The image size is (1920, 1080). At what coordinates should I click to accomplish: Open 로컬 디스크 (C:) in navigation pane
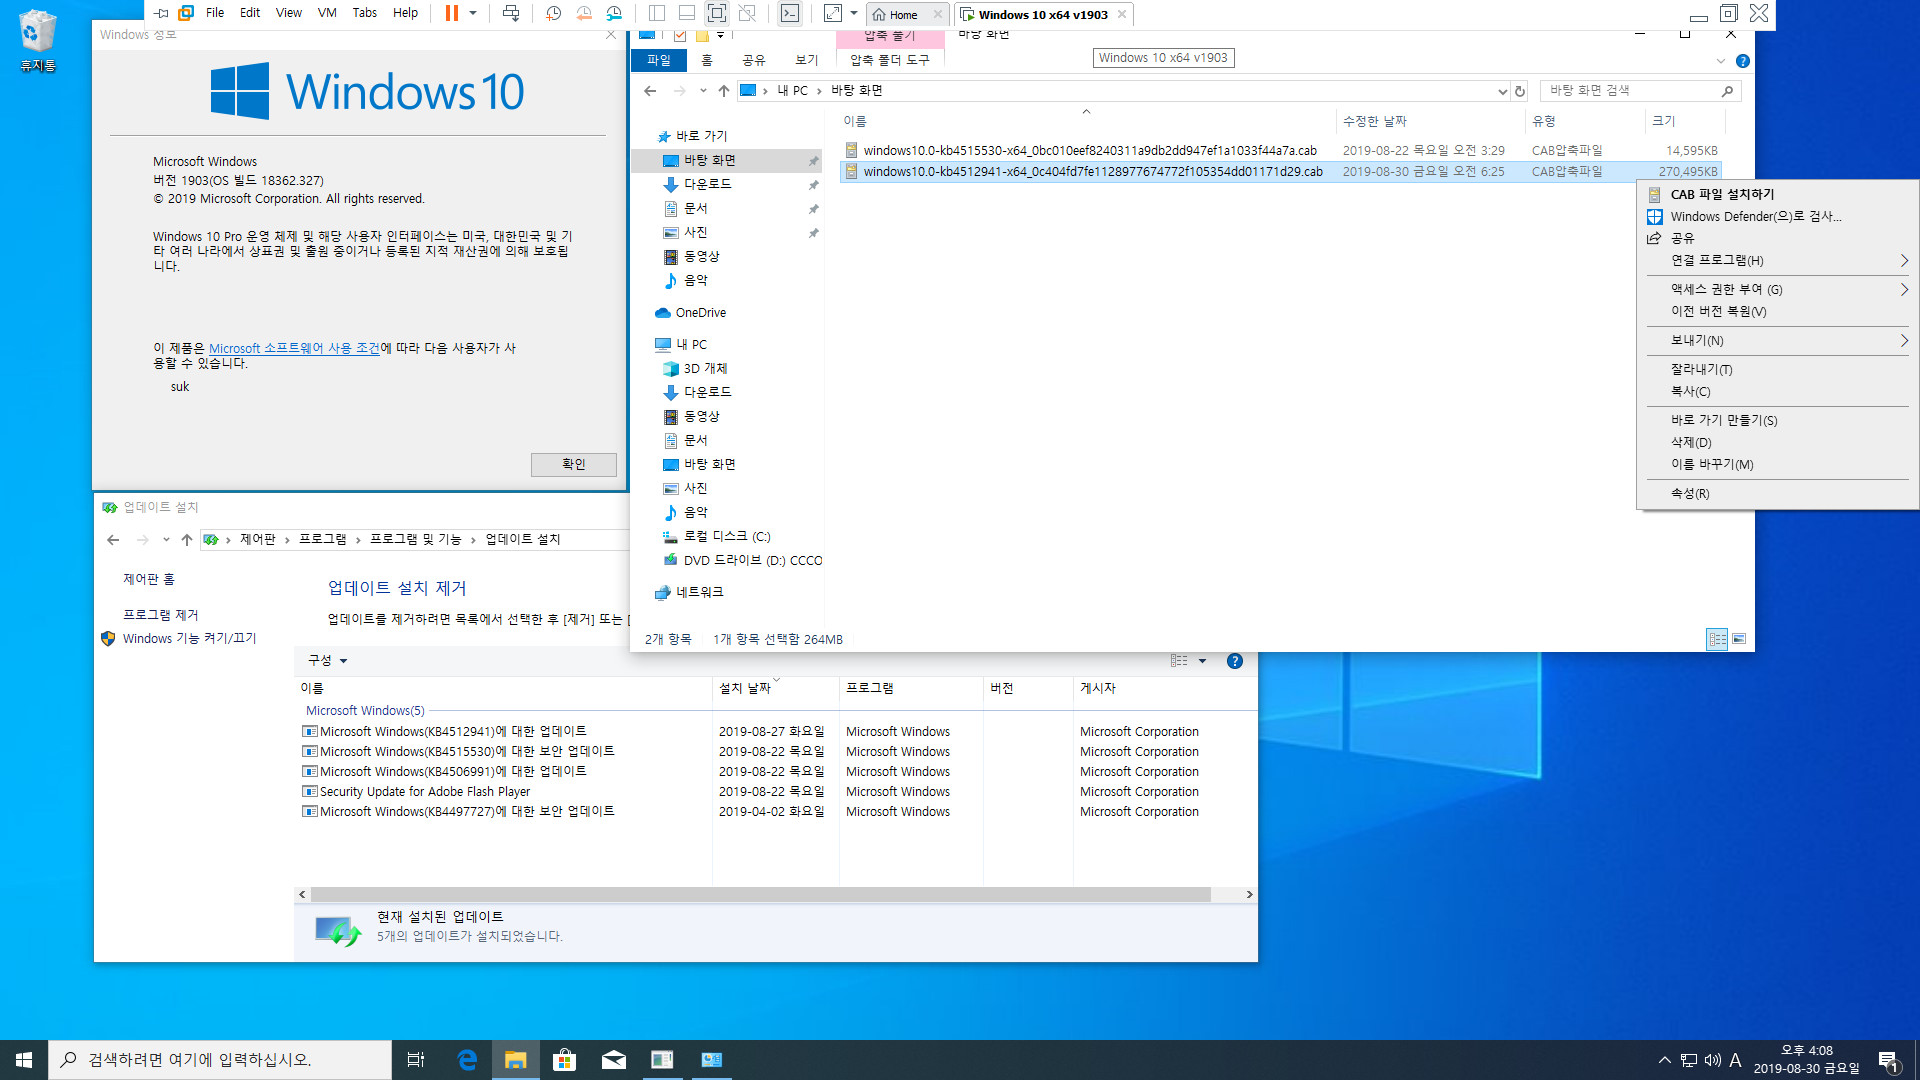[727, 537]
